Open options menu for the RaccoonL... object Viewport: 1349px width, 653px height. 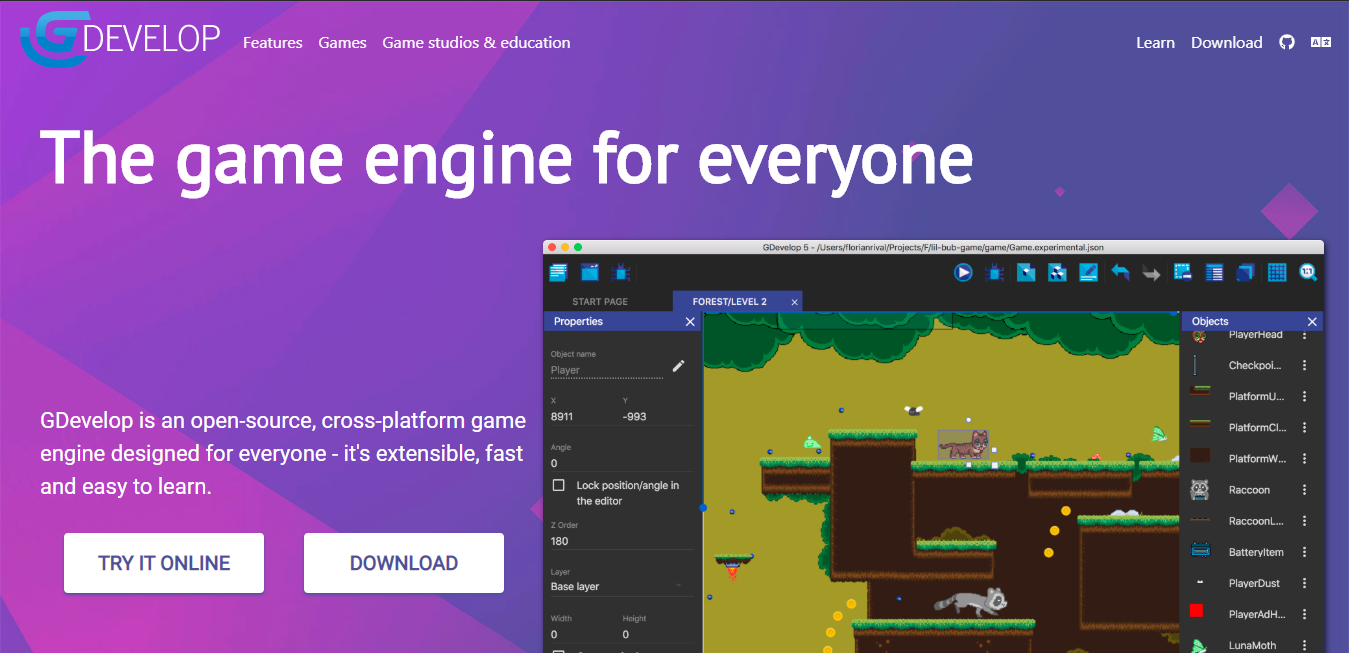click(1304, 521)
